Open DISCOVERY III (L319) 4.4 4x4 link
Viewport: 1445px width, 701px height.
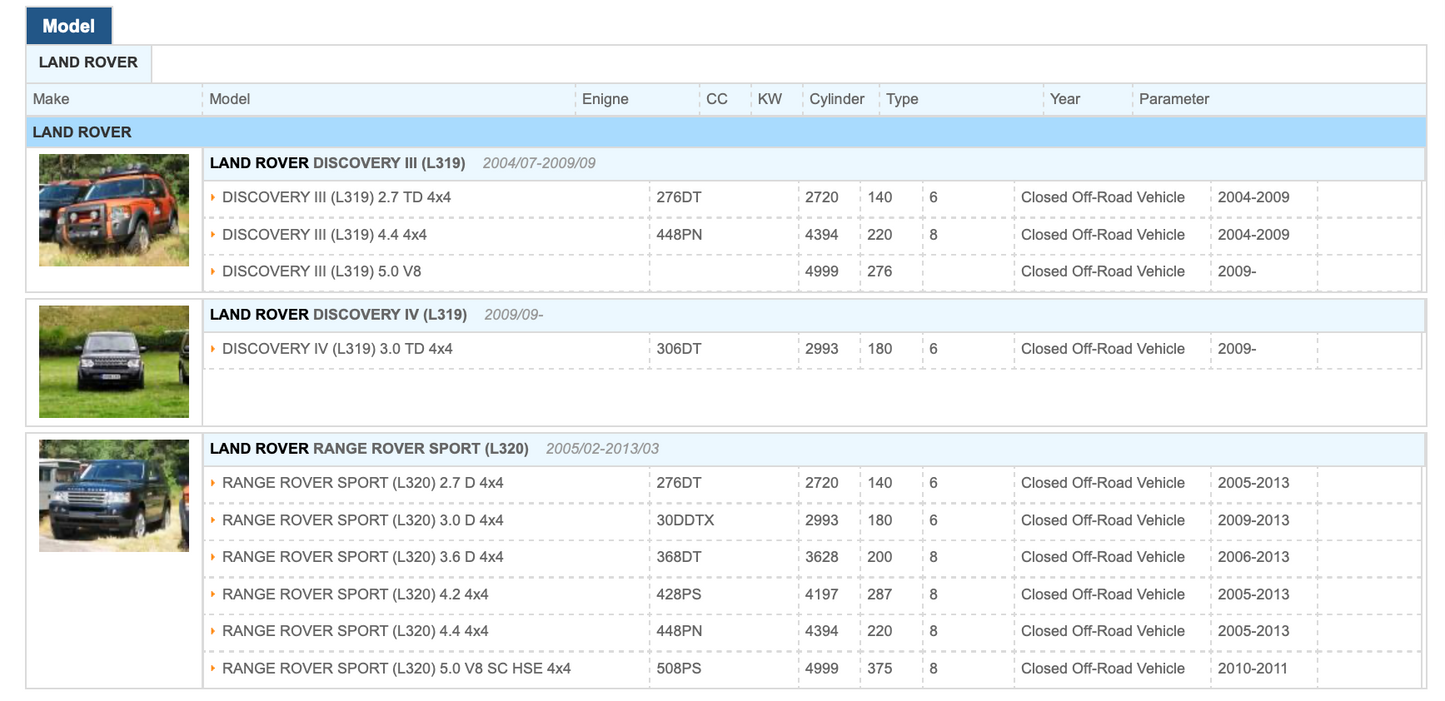324,235
